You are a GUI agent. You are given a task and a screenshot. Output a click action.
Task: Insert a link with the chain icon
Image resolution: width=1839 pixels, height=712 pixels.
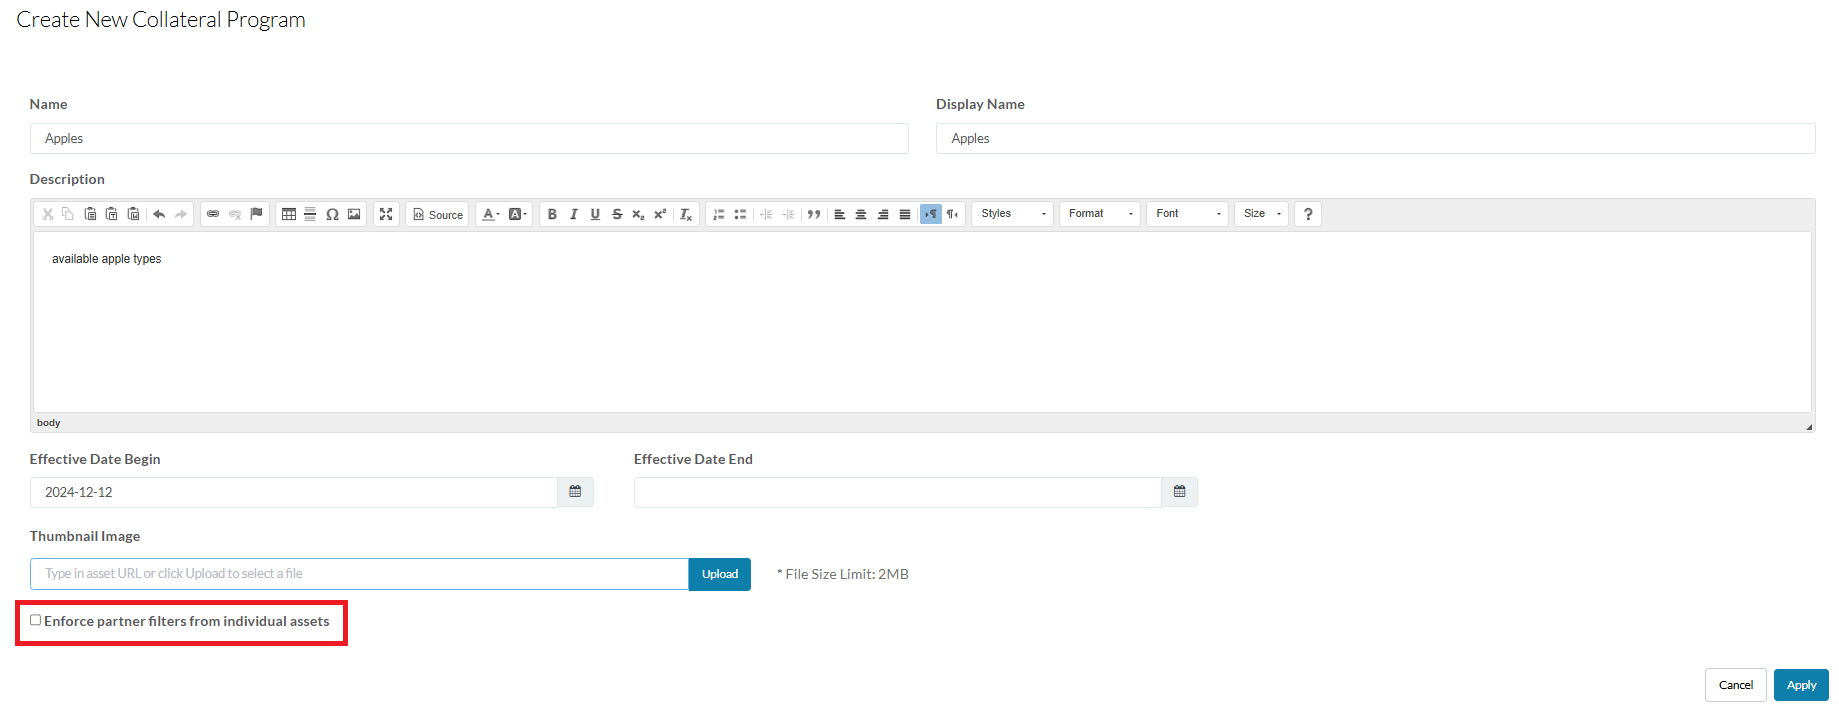[x=213, y=214]
